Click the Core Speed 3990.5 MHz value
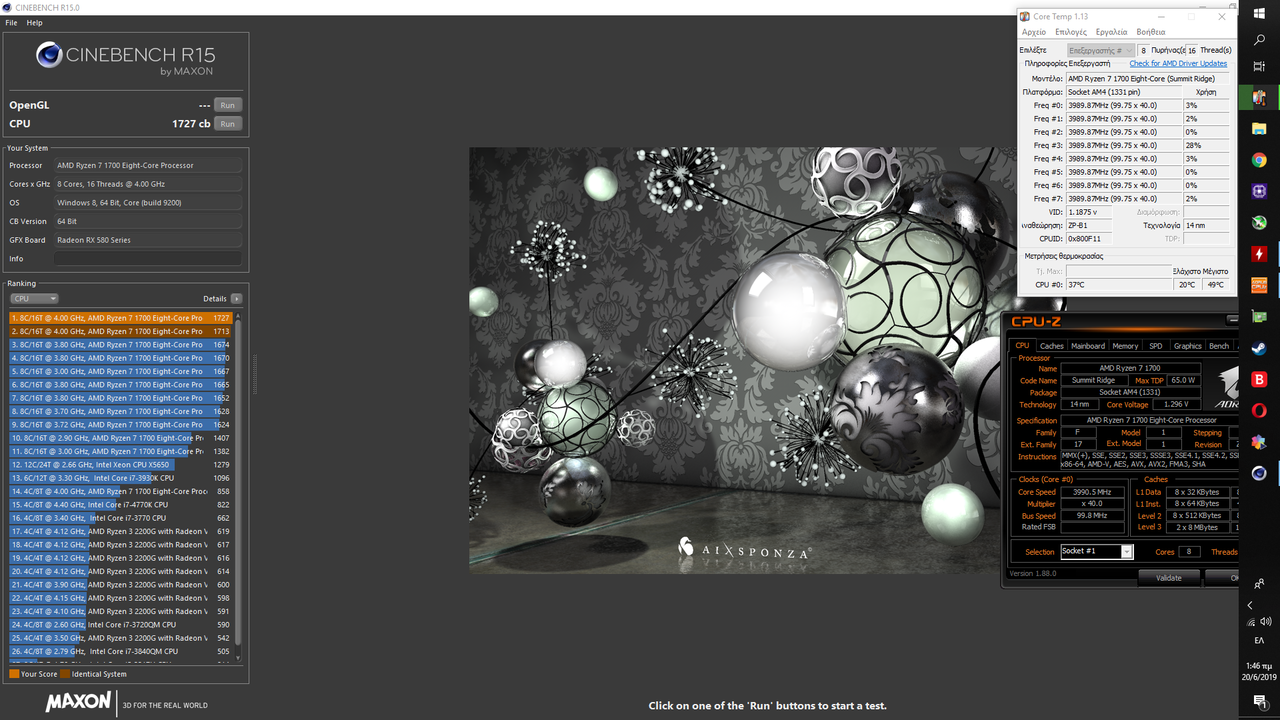The height and width of the screenshot is (720, 1280). pos(1092,492)
